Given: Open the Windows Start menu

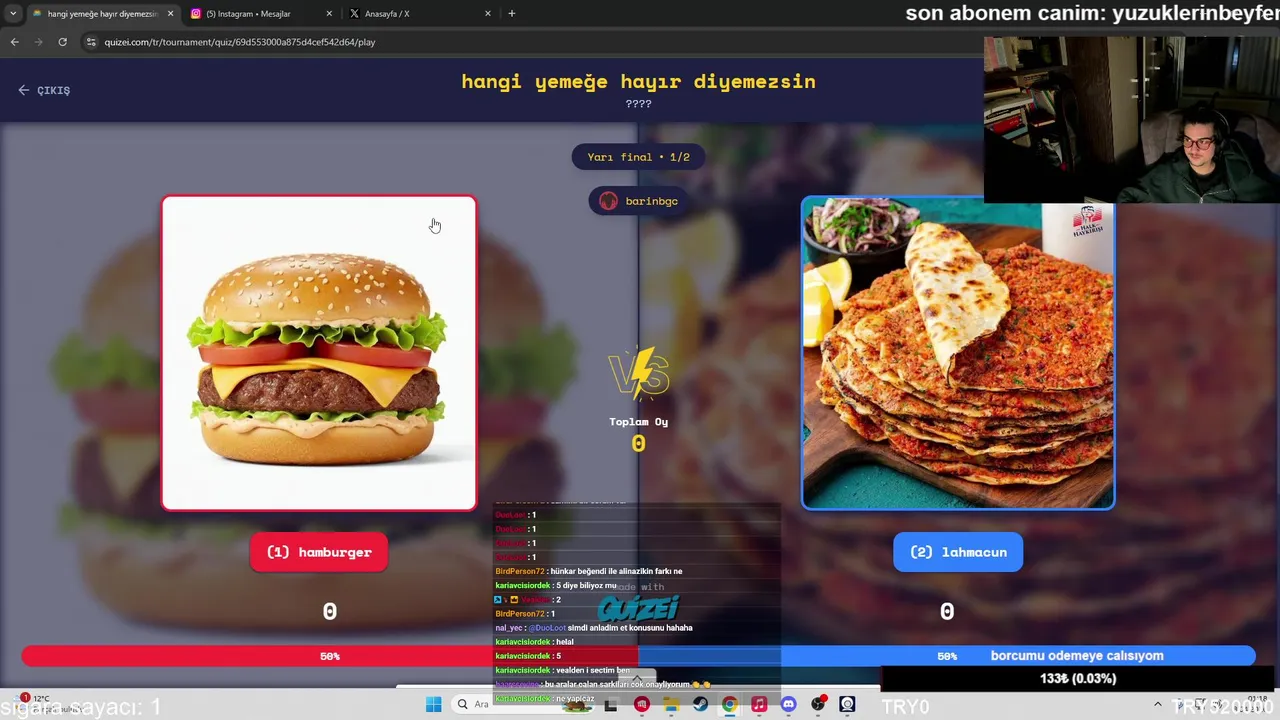Looking at the screenshot, I should pos(433,705).
